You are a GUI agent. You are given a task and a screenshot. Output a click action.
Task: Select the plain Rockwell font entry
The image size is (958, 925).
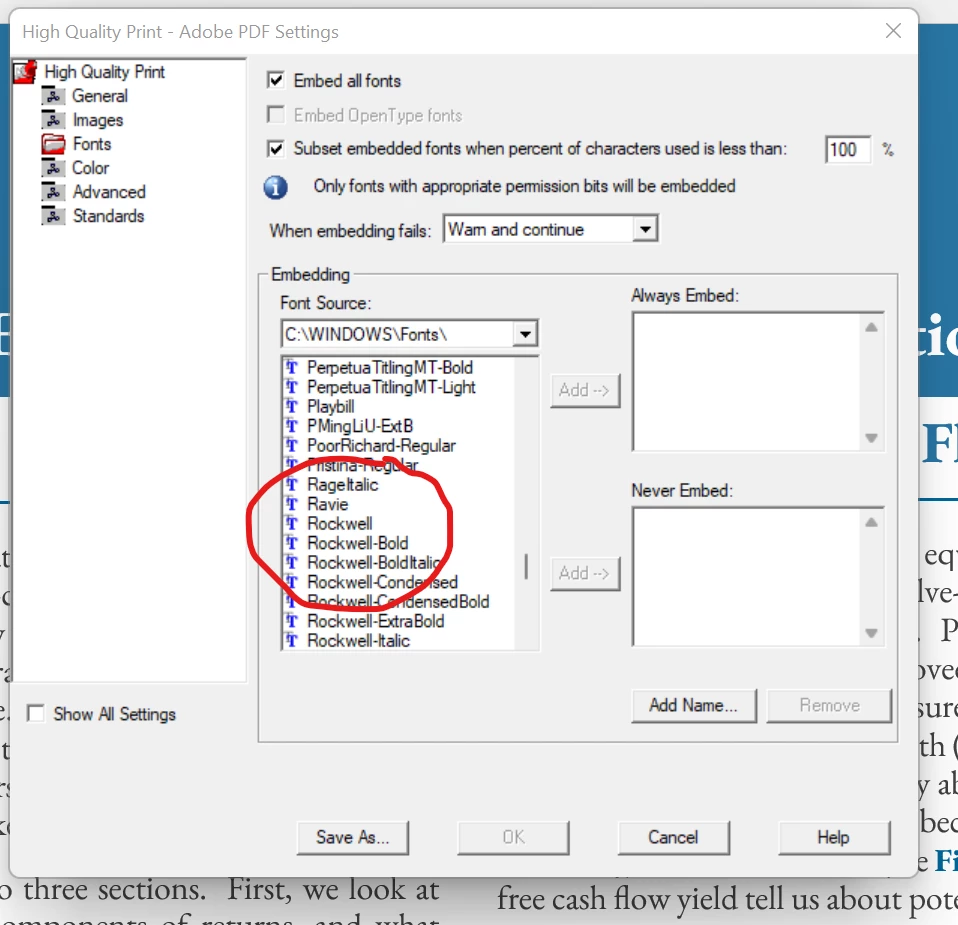tap(340, 524)
